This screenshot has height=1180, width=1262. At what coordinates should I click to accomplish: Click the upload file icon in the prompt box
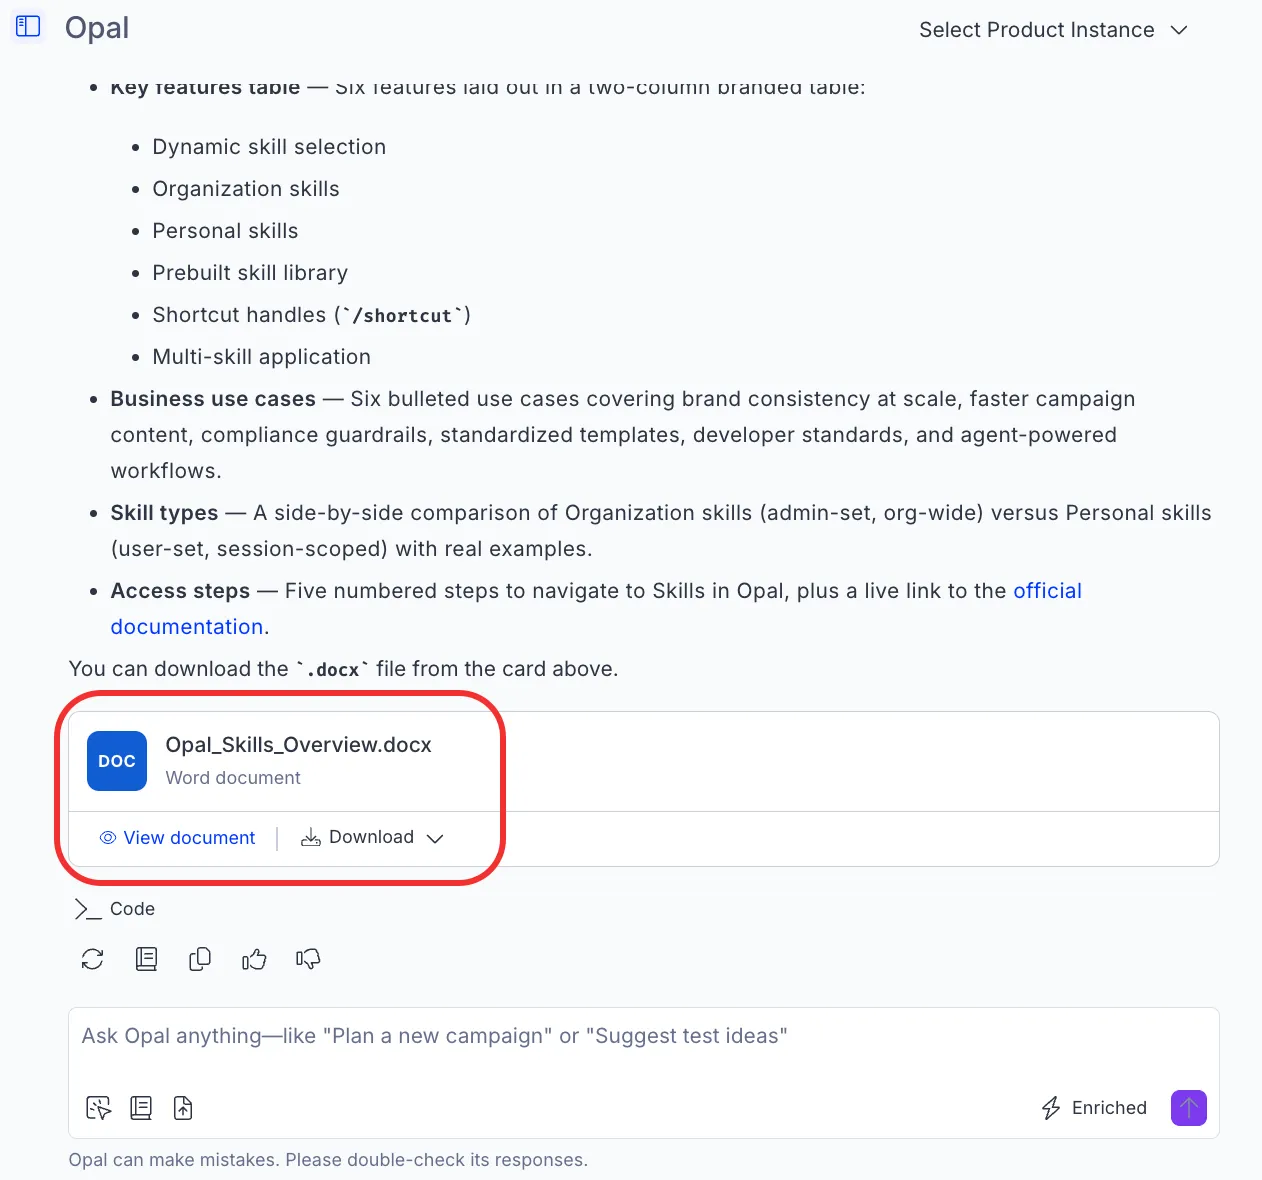tap(183, 1108)
